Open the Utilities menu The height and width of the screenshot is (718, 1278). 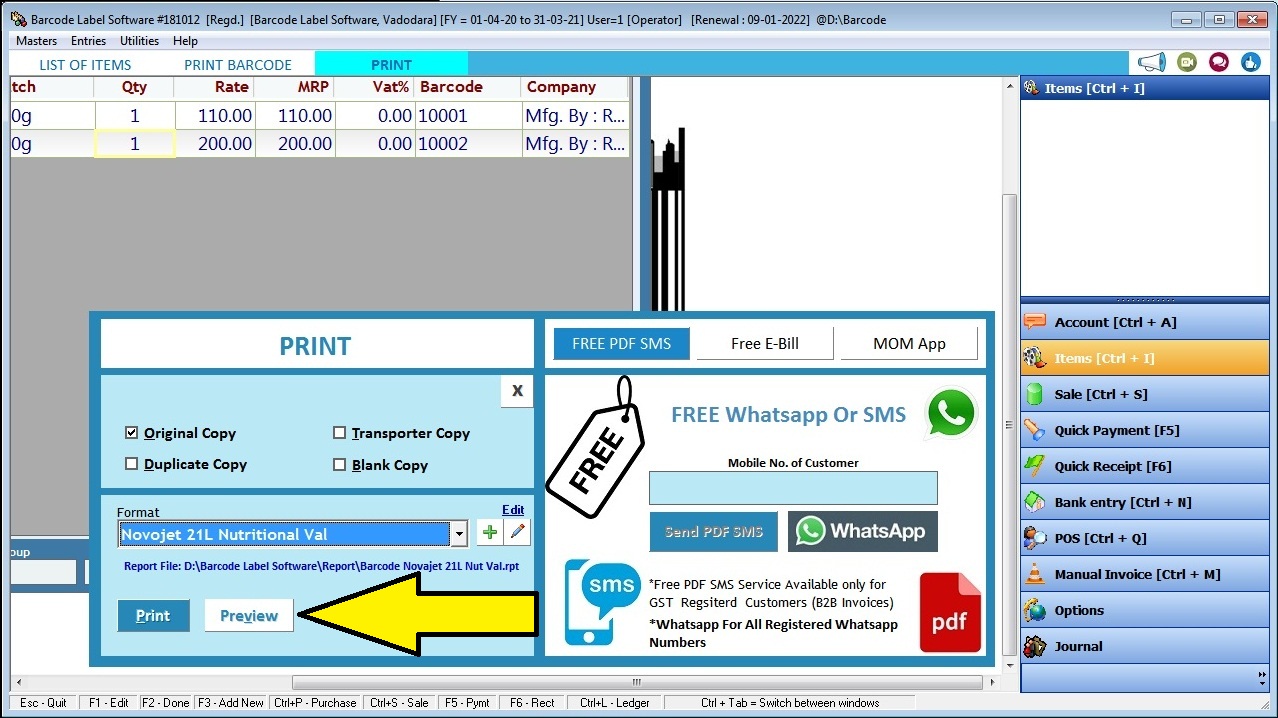click(x=139, y=41)
